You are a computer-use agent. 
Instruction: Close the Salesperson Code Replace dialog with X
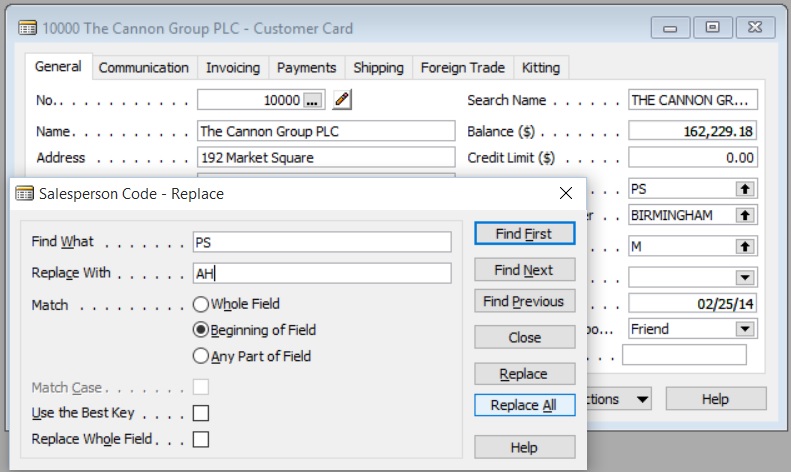point(566,193)
